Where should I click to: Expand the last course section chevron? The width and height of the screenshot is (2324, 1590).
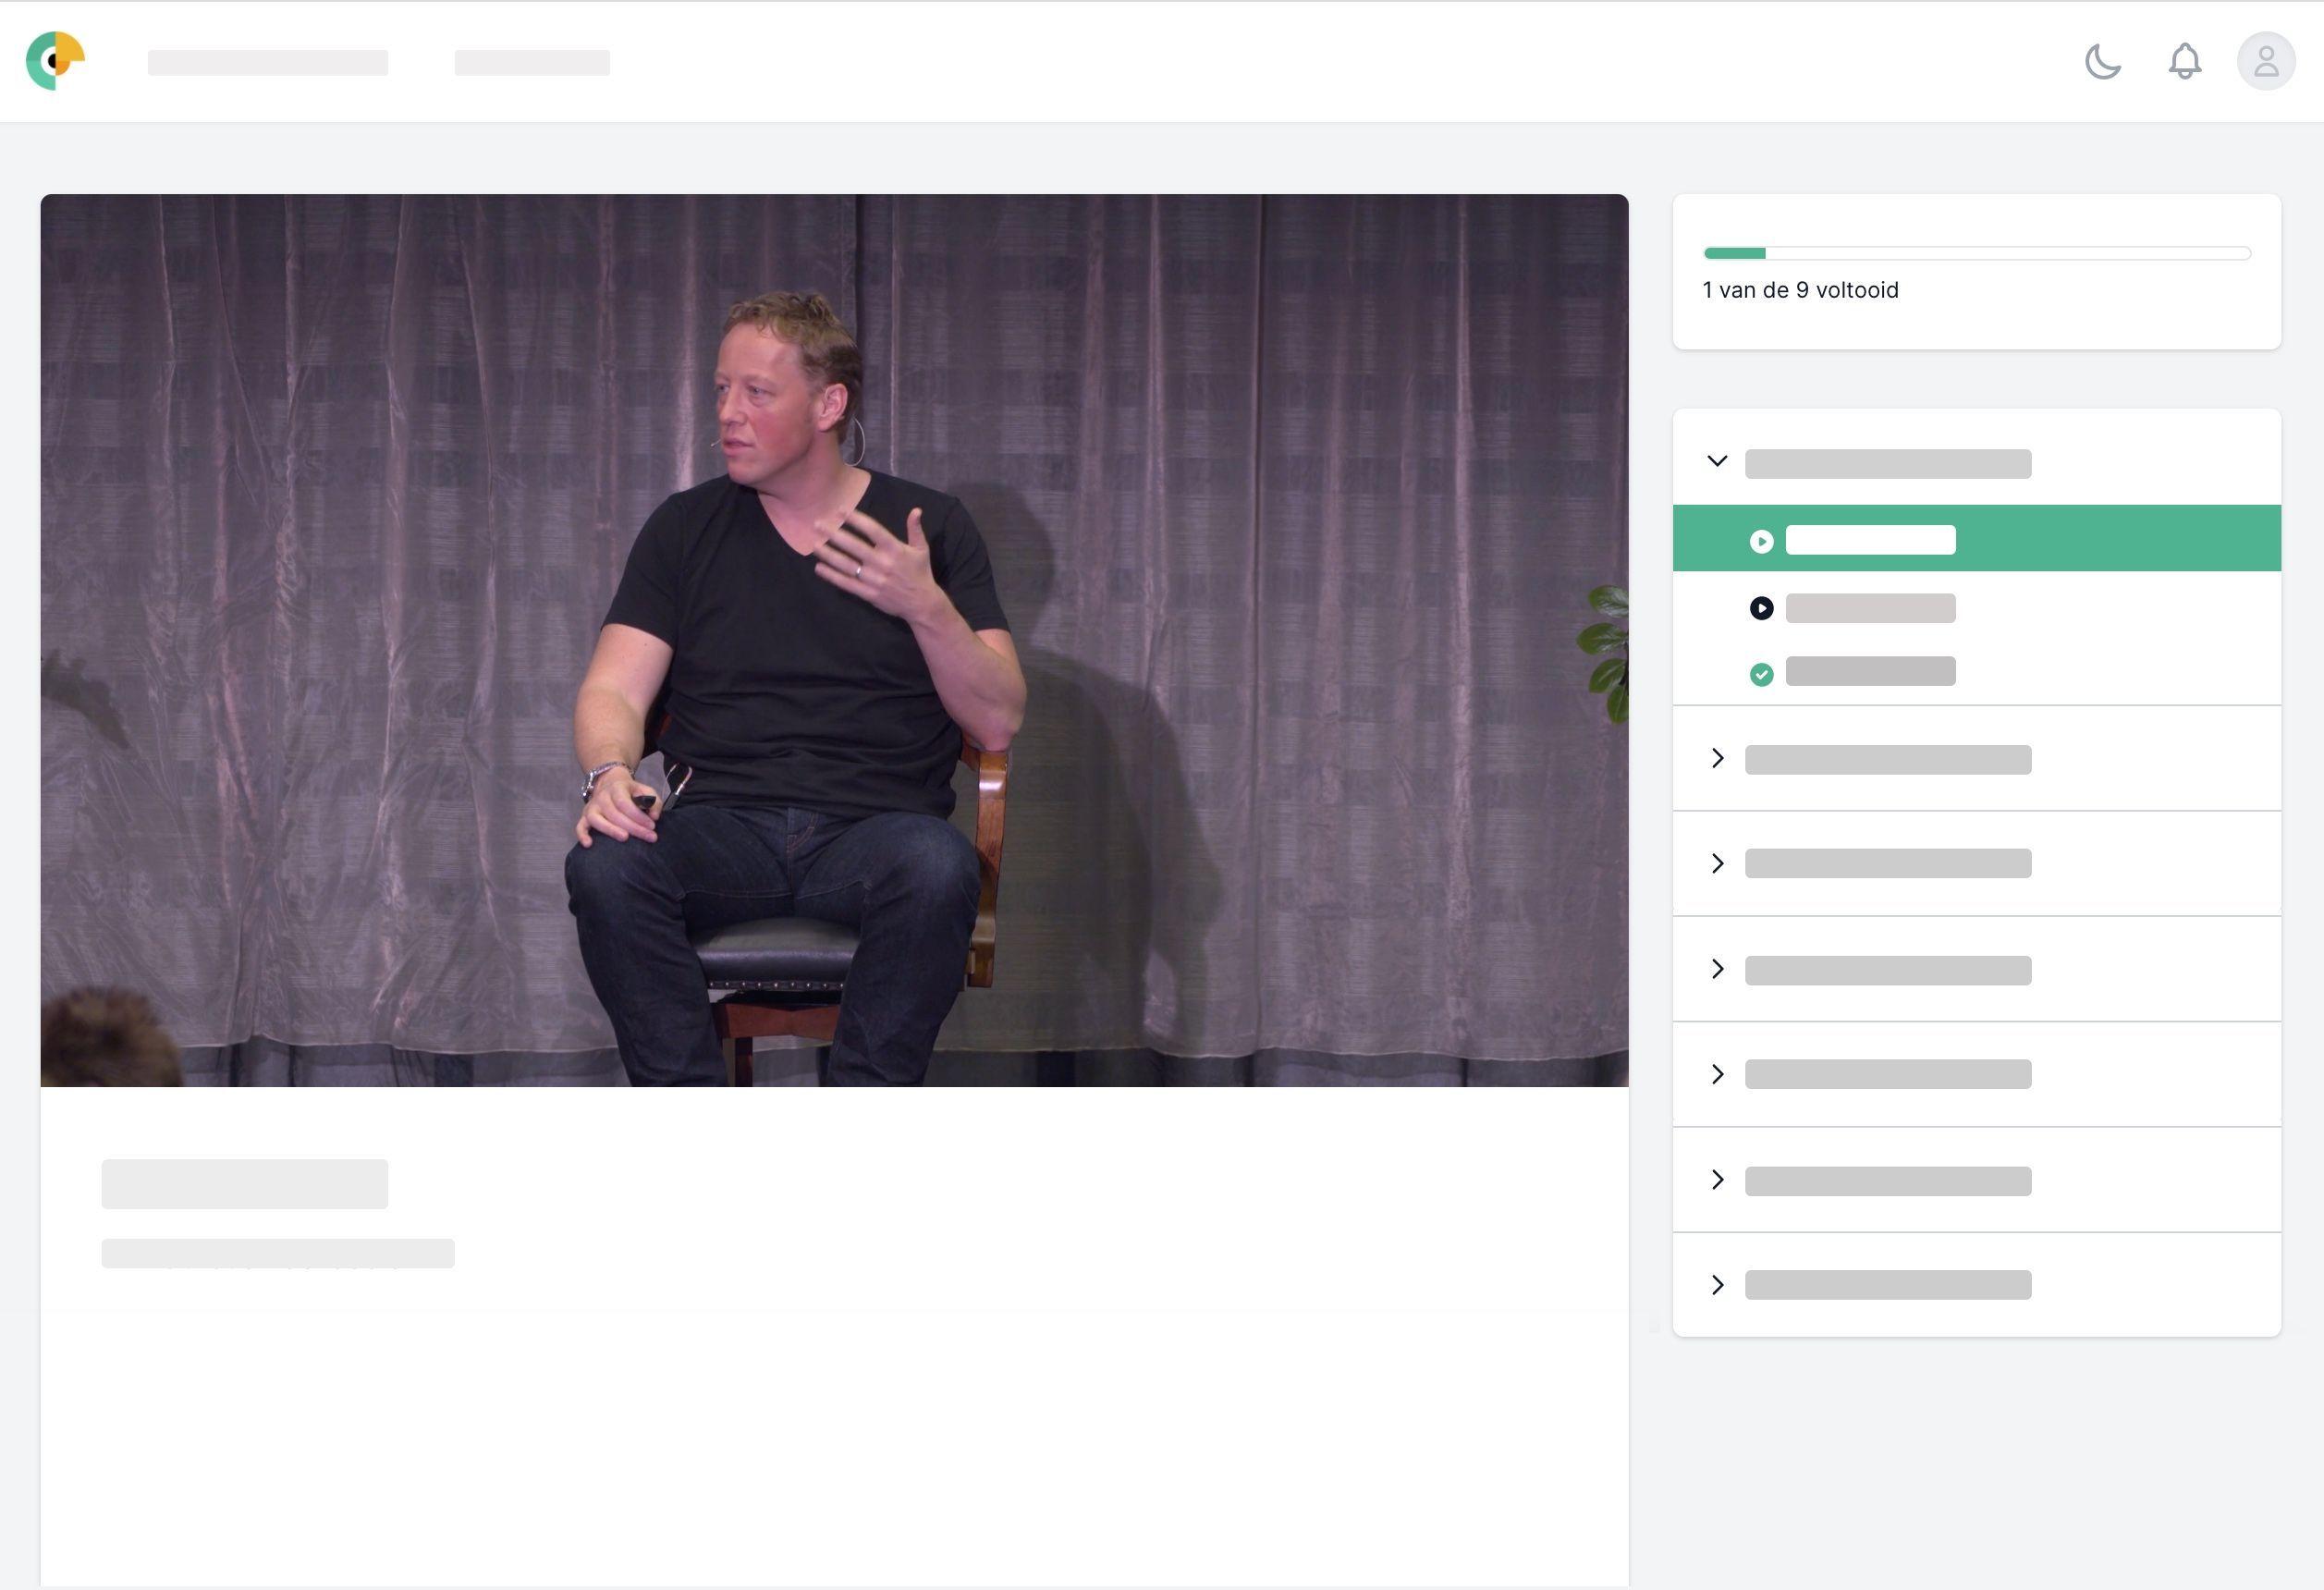1717,1285
